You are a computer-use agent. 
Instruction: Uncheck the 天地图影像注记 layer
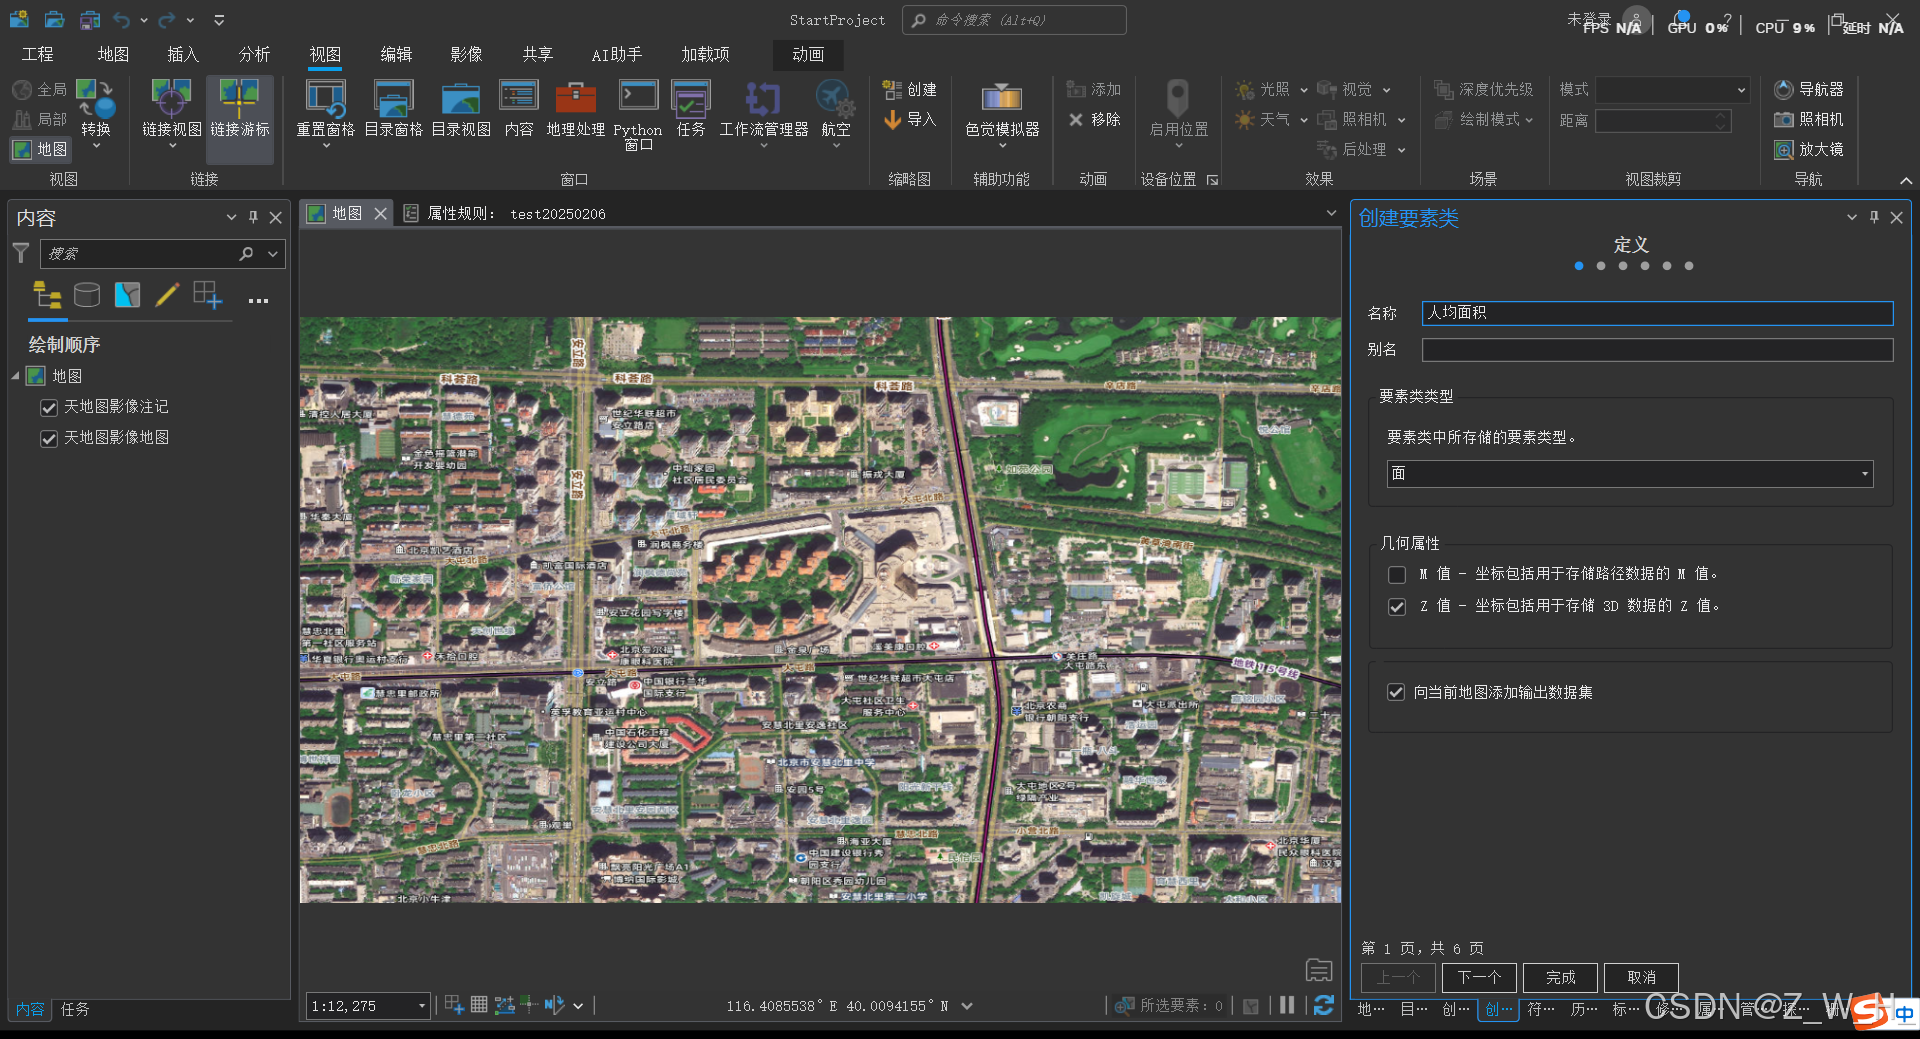(x=49, y=408)
